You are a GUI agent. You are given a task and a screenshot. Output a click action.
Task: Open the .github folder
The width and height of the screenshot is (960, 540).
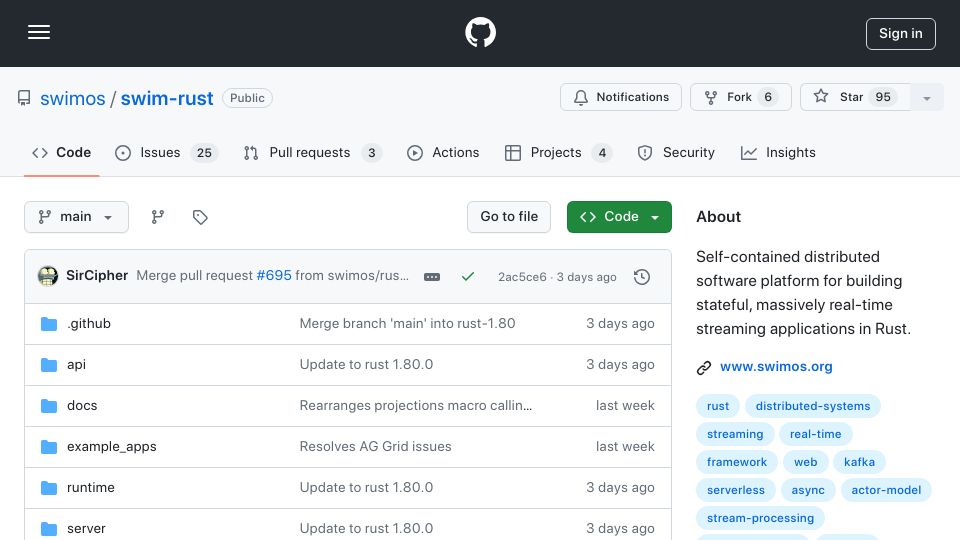pyautogui.click(x=89, y=323)
